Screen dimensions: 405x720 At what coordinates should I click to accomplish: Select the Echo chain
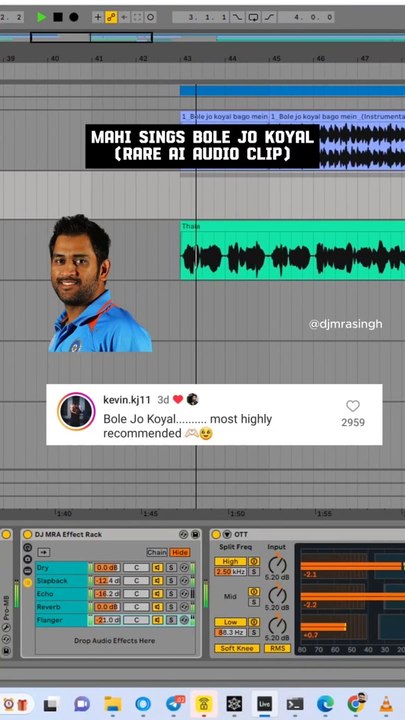(x=62, y=594)
